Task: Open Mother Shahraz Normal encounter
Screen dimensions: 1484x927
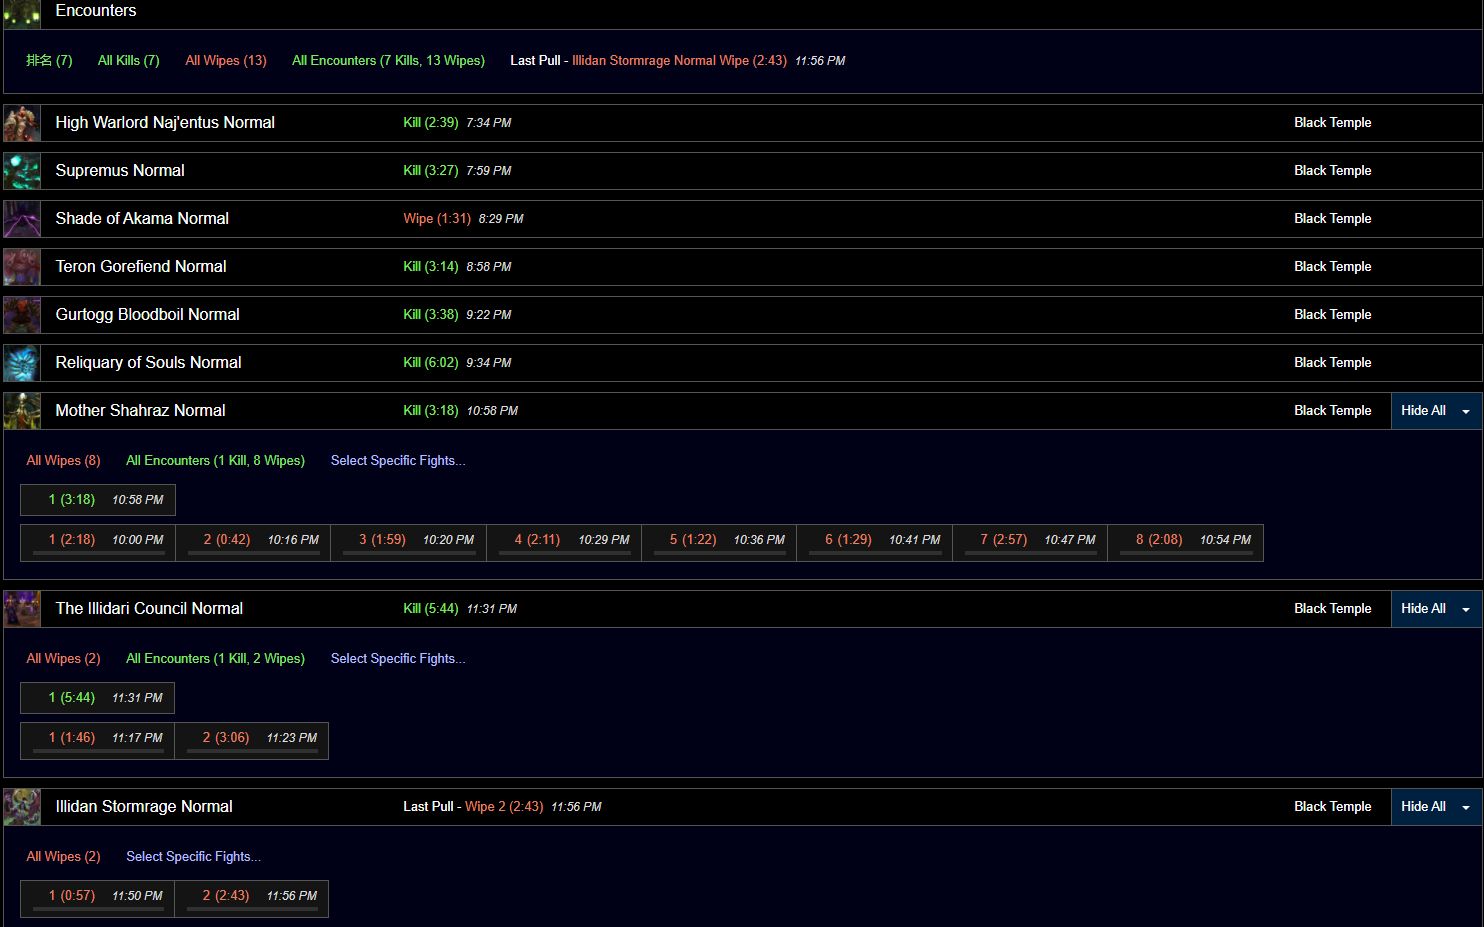Action: [x=140, y=410]
